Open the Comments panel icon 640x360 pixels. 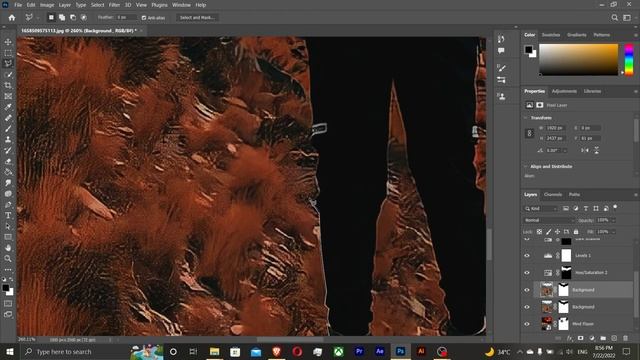coord(501,51)
